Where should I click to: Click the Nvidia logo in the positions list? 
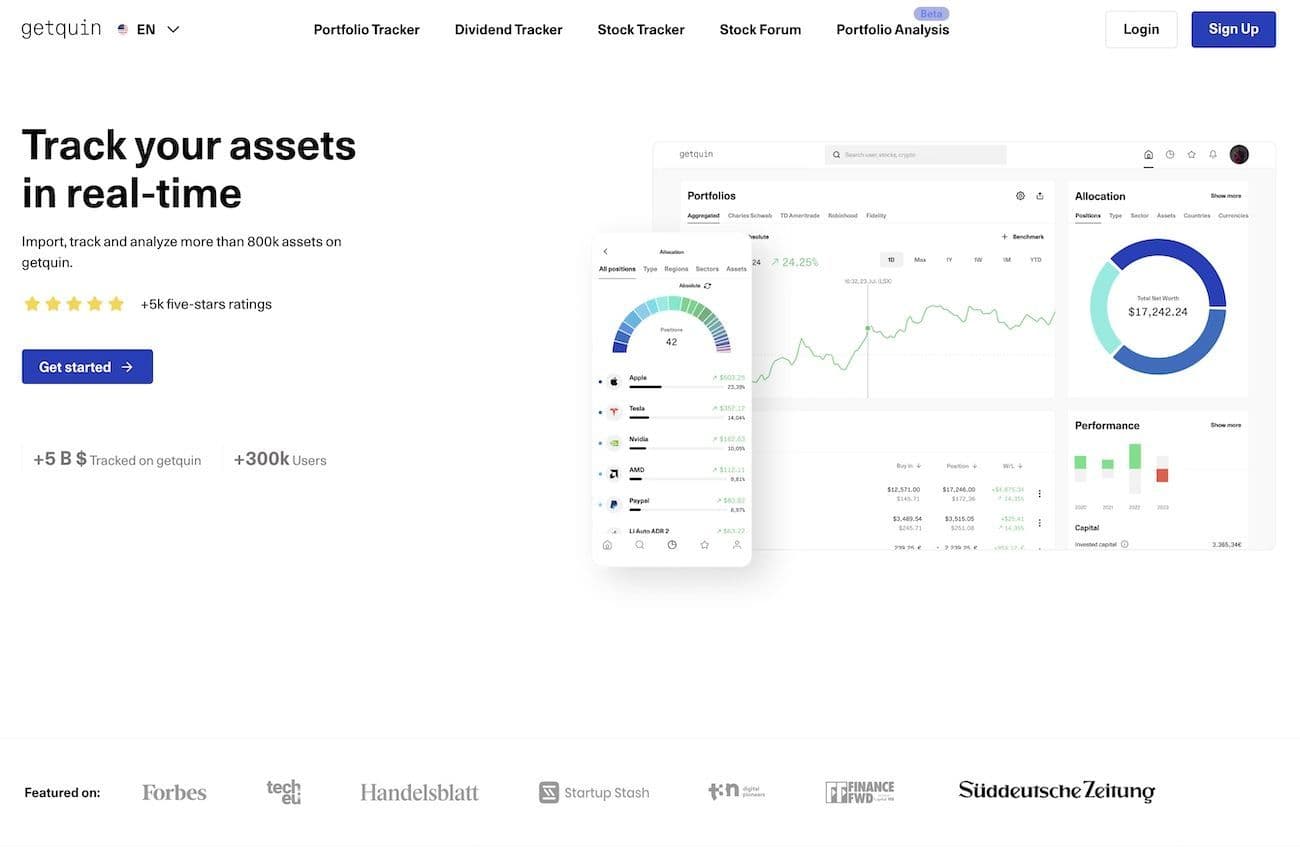point(614,442)
